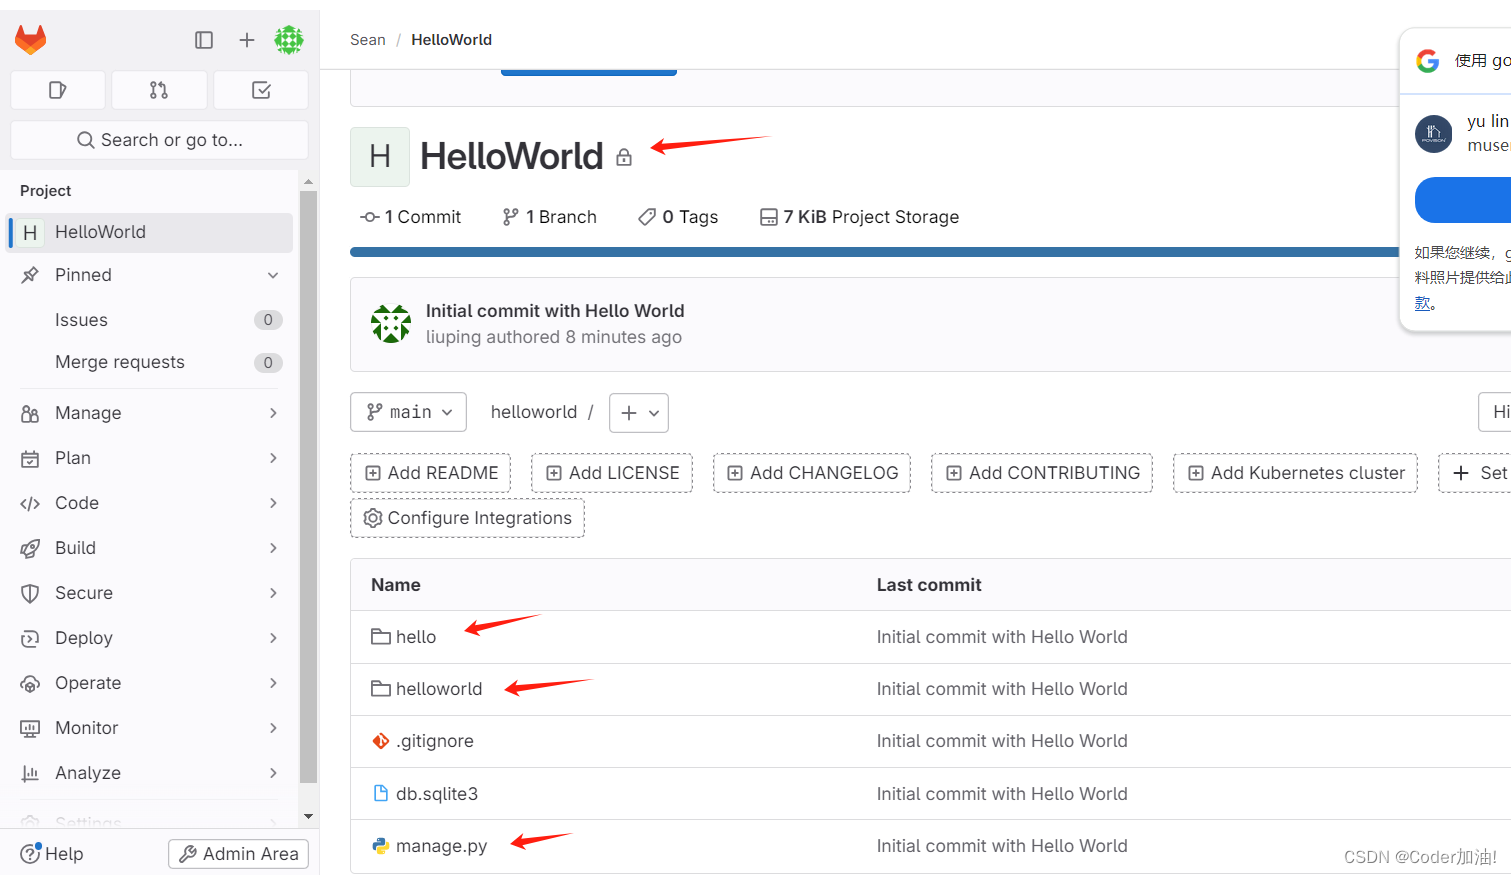Screen dimensions: 1511x875
Task: Click the GitLab logo
Action: [31, 40]
